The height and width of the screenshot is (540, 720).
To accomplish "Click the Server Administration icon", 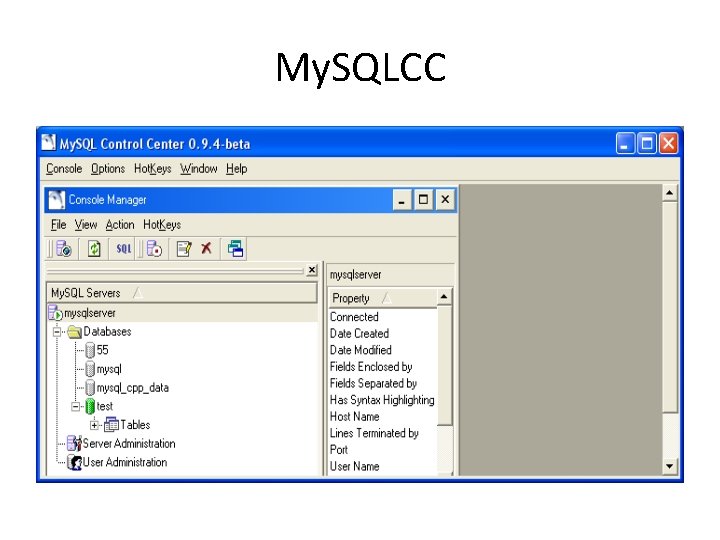I will coord(74,443).
